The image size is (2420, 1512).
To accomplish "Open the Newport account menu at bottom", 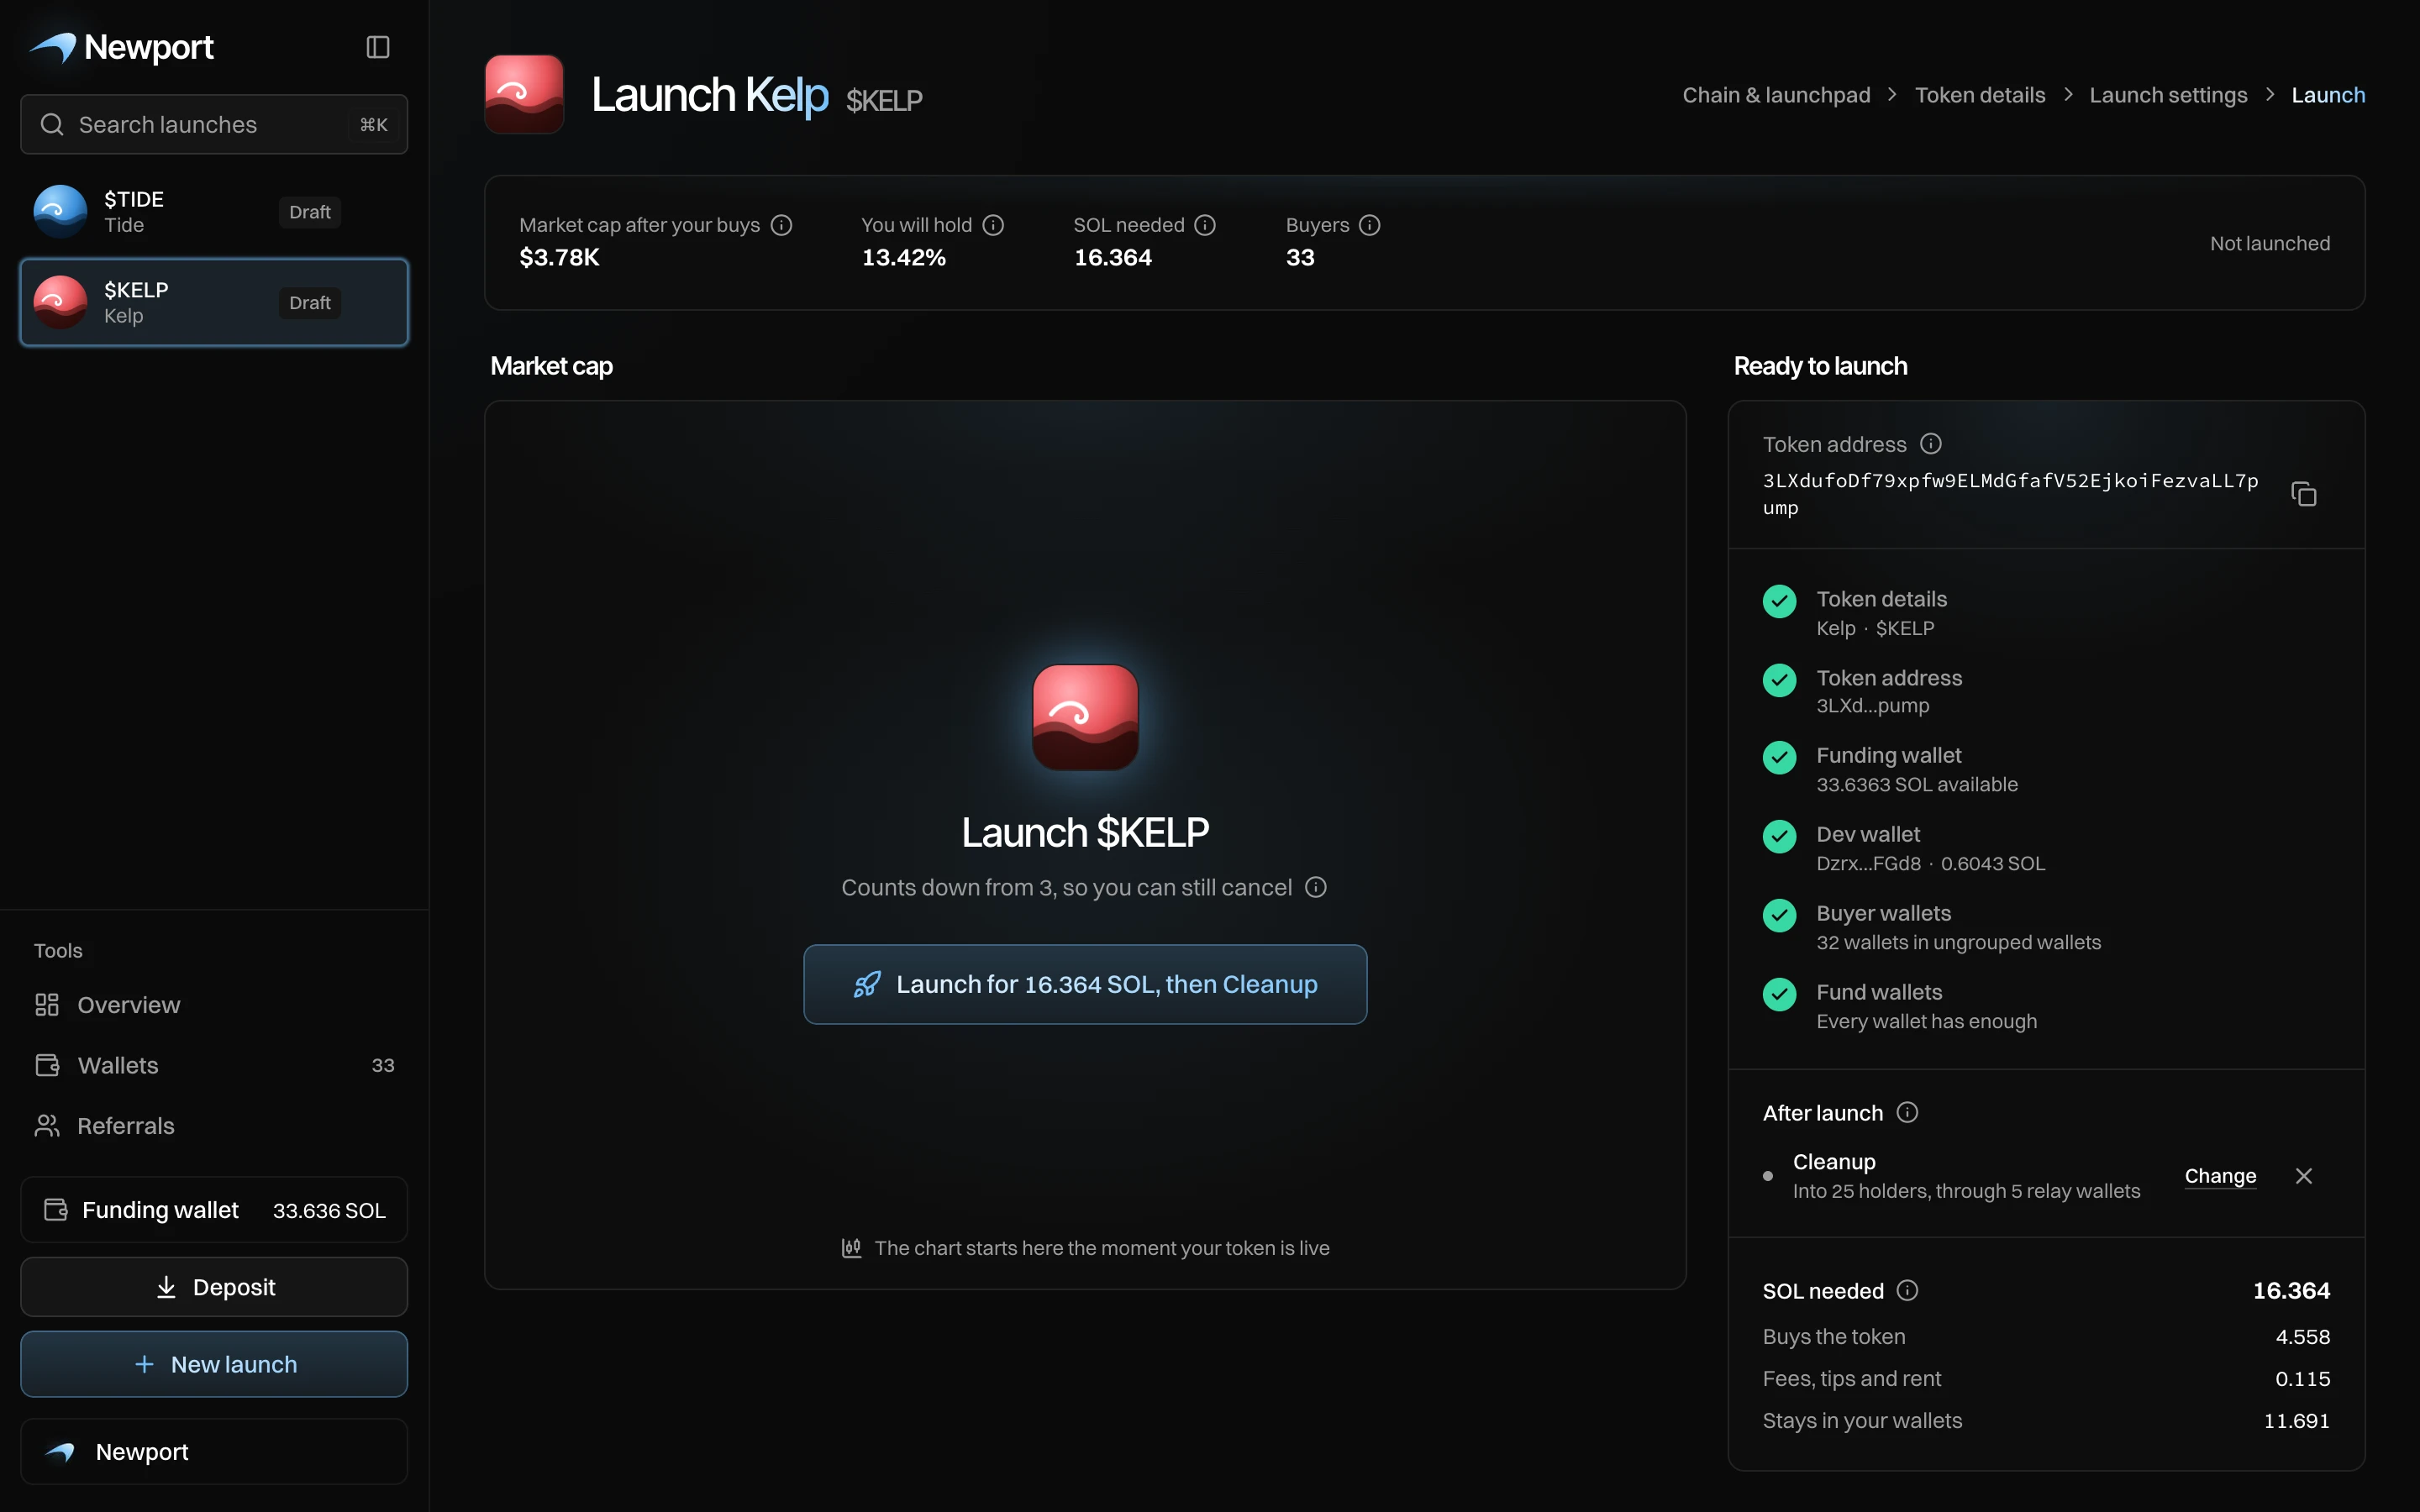I will [x=214, y=1451].
